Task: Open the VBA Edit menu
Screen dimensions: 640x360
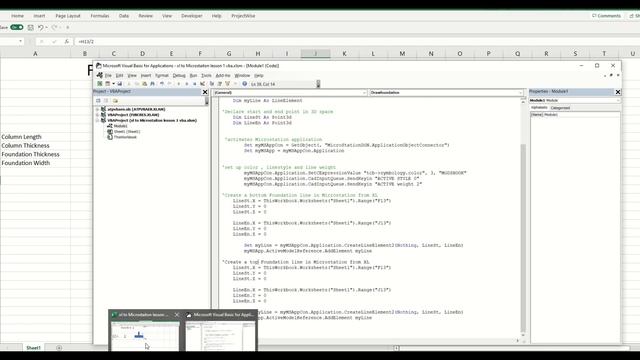Action: (119, 76)
